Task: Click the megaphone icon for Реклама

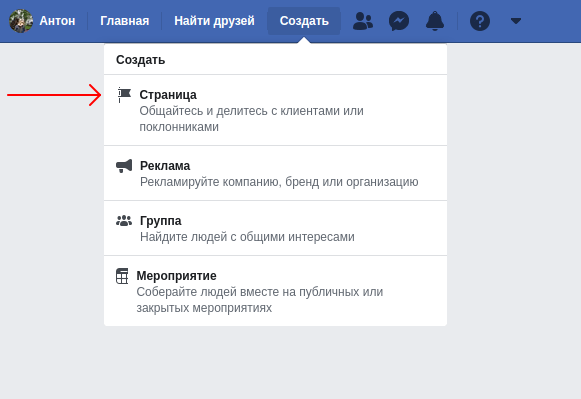Action: (124, 166)
